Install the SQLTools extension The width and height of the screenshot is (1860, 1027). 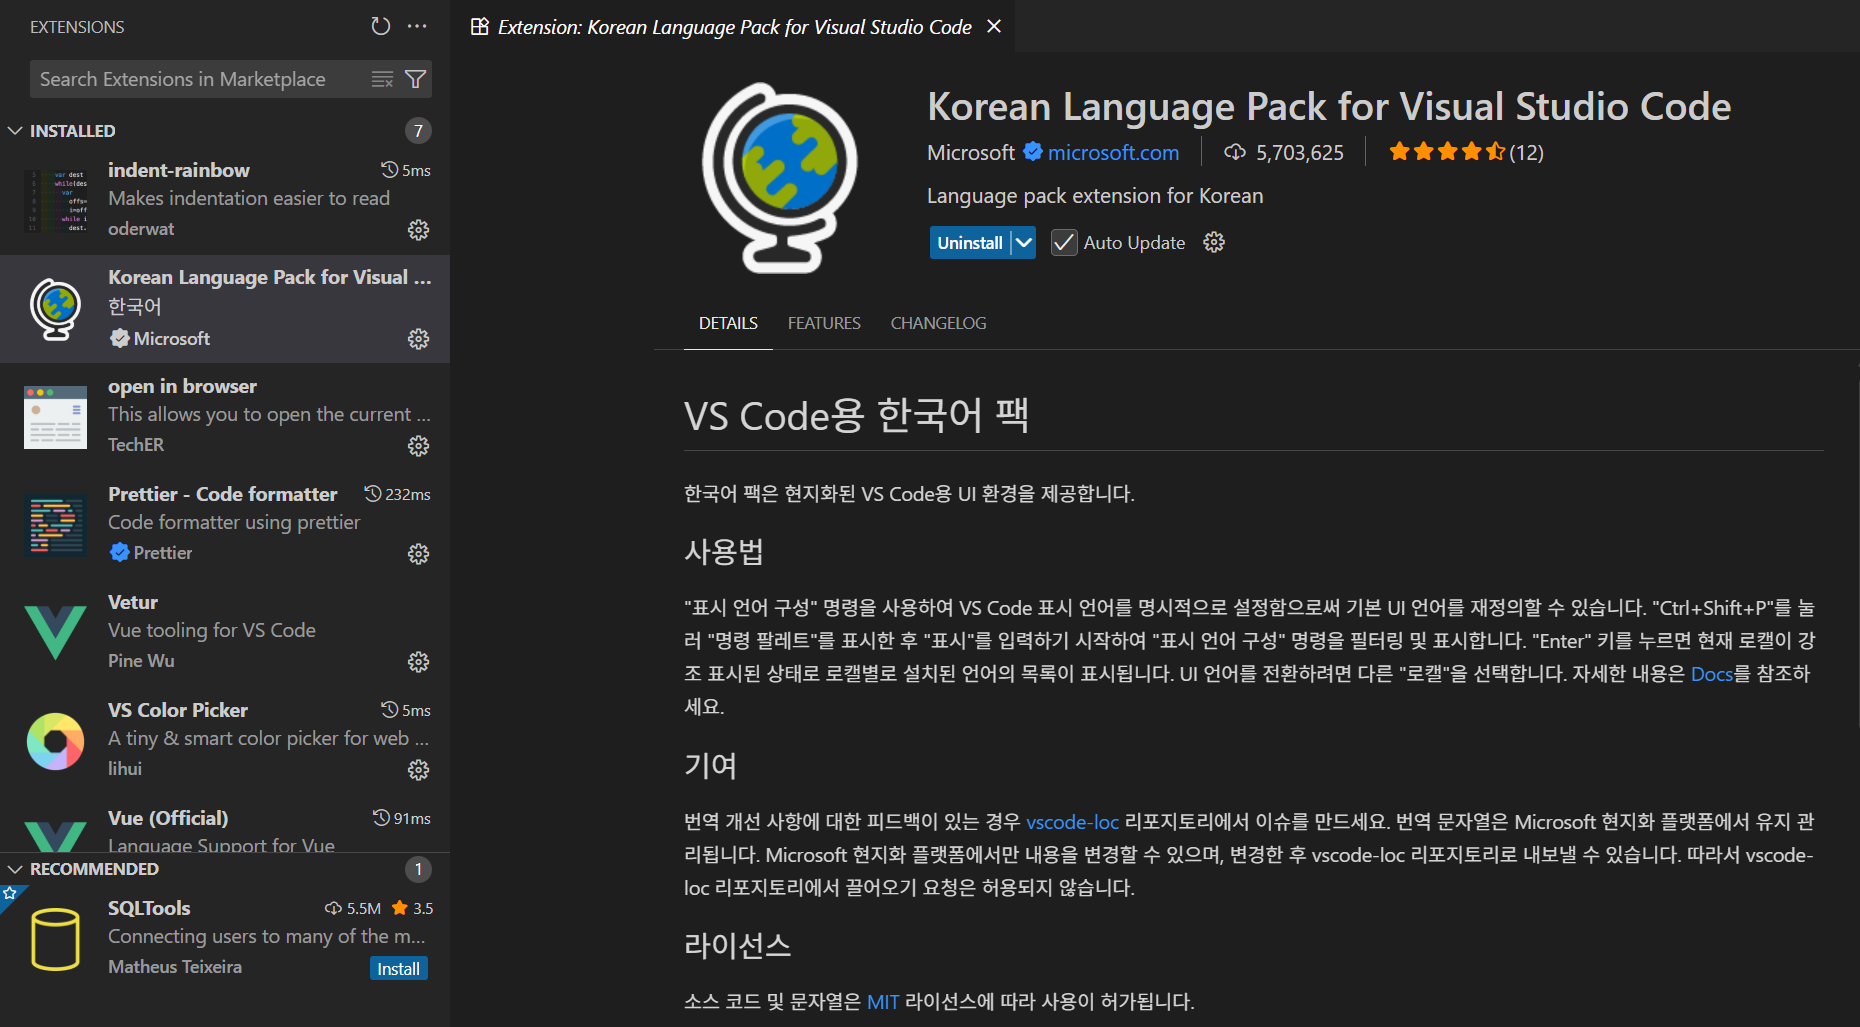tap(398, 968)
